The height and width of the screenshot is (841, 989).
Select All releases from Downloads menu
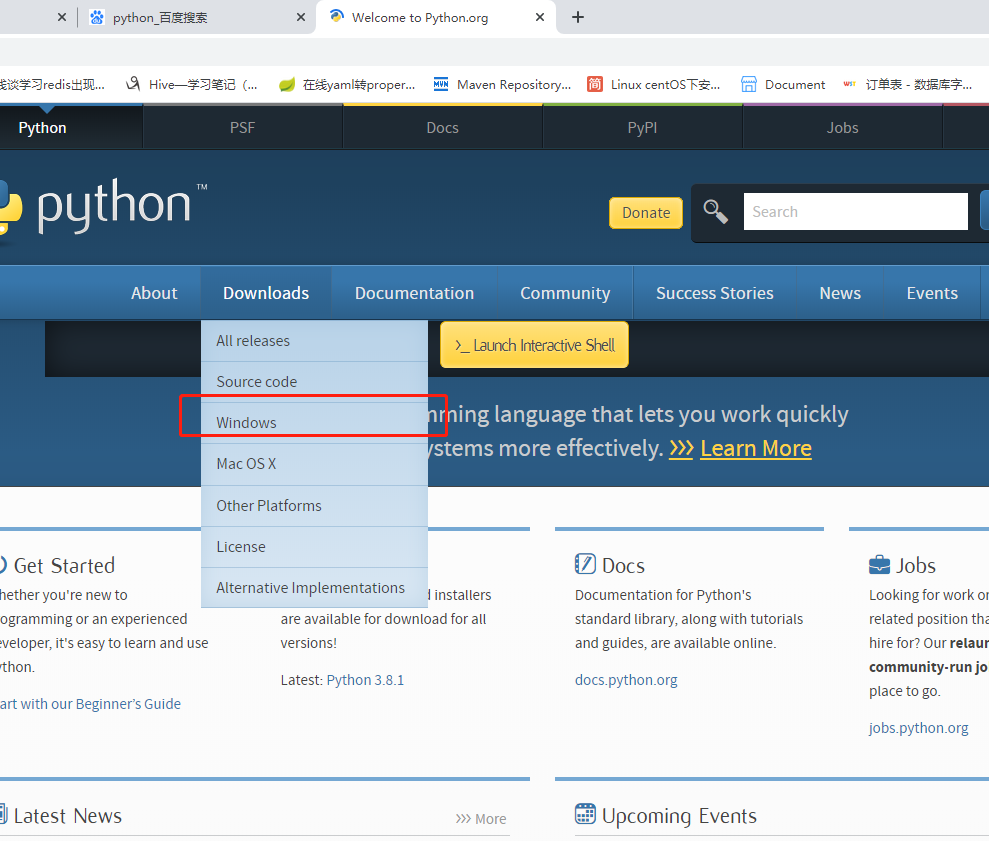point(314,341)
